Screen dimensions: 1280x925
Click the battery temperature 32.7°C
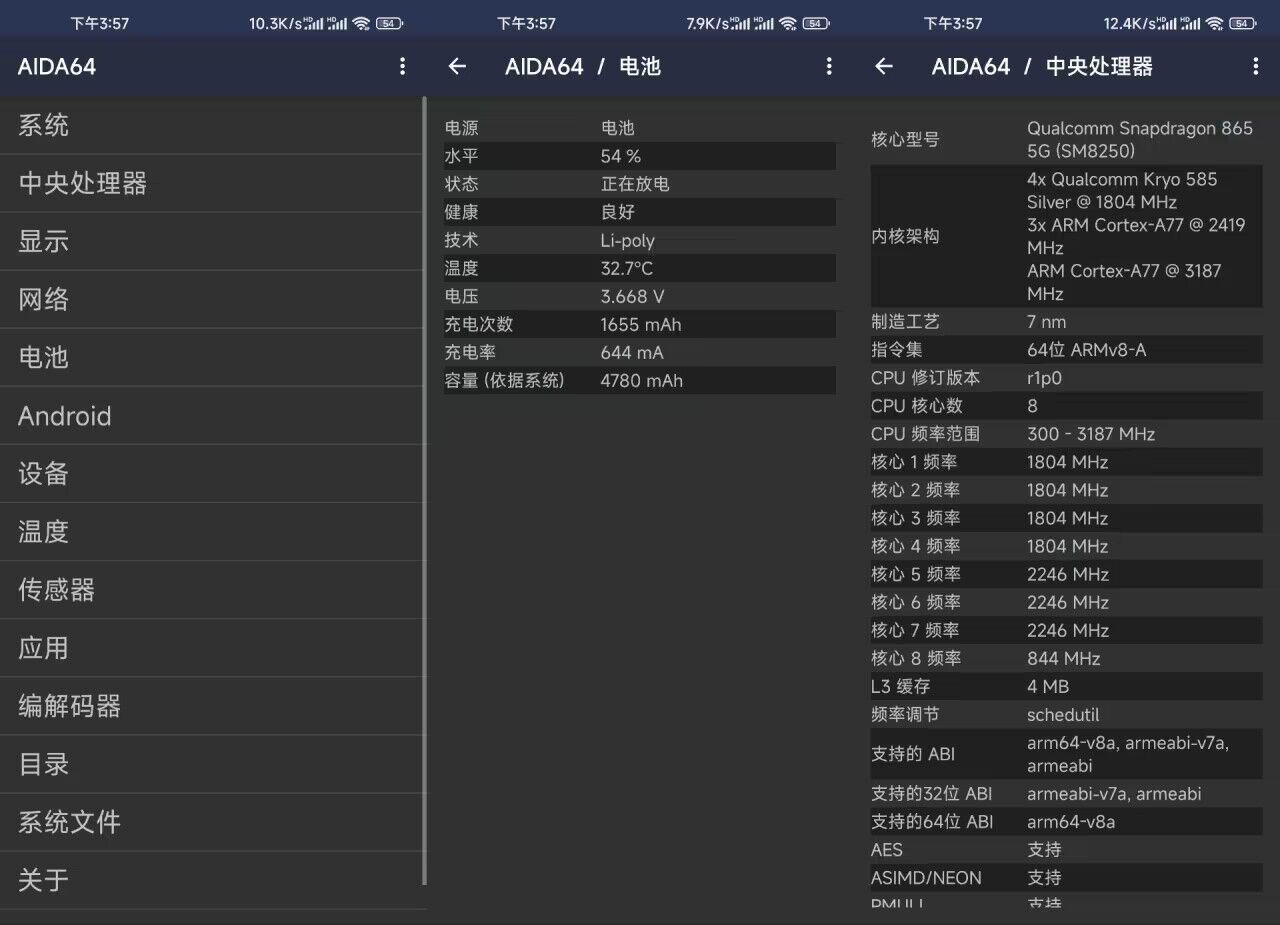click(x=627, y=268)
